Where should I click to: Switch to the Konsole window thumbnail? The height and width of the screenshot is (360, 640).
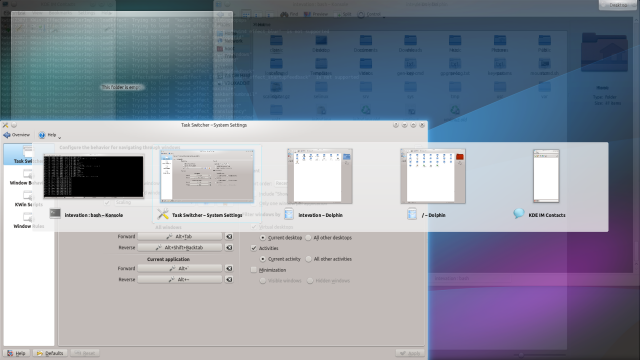[93, 176]
